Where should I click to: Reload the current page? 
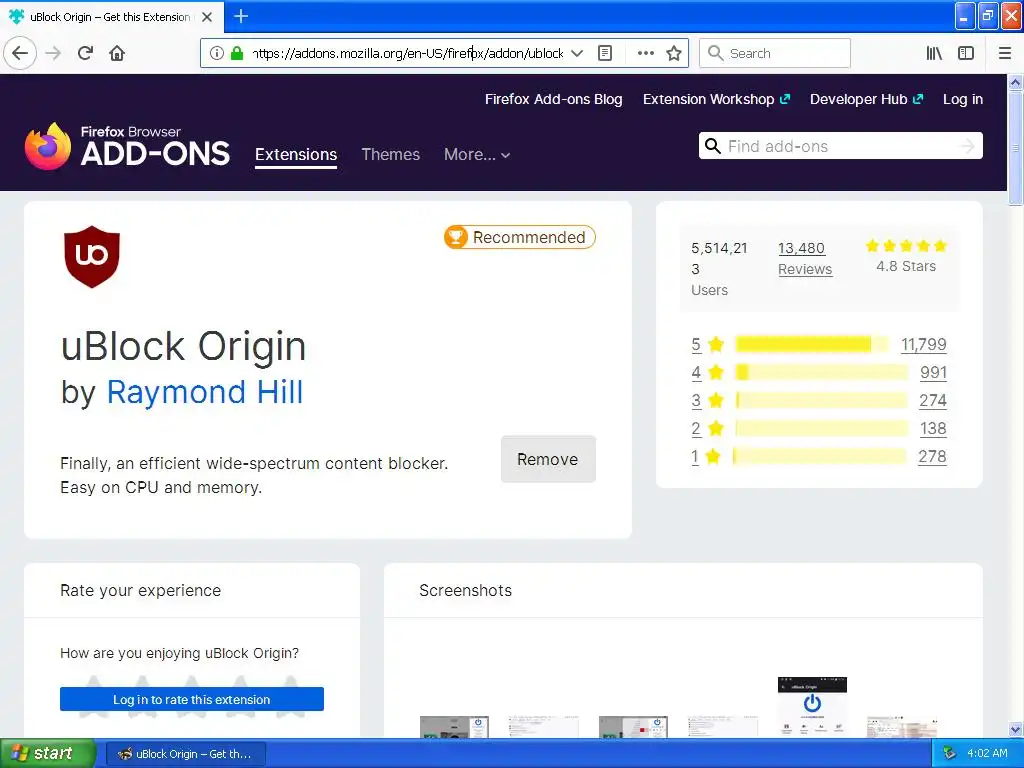tap(85, 53)
